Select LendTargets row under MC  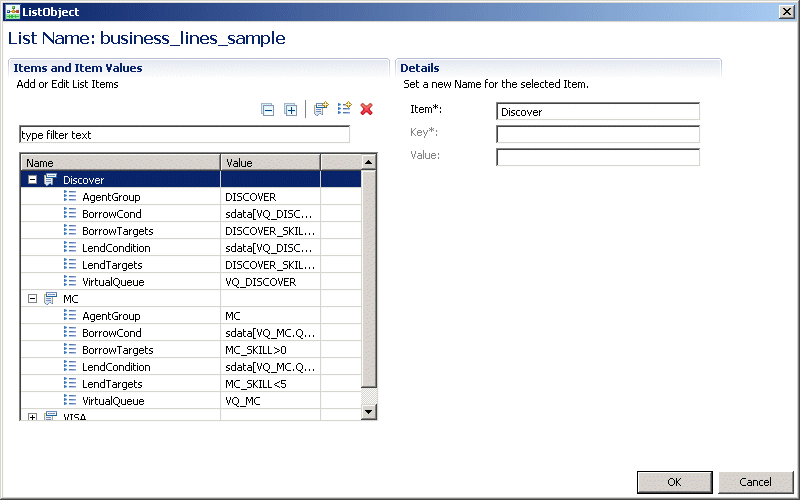(191, 384)
